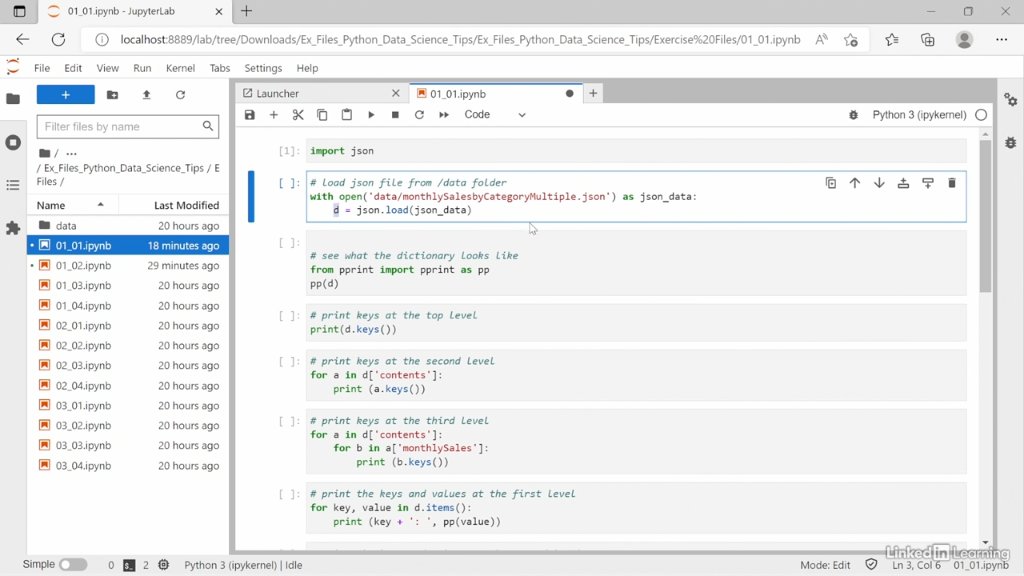This screenshot has width=1024, height=576.
Task: Click root folder icon in breadcrumb
Action: 44,153
